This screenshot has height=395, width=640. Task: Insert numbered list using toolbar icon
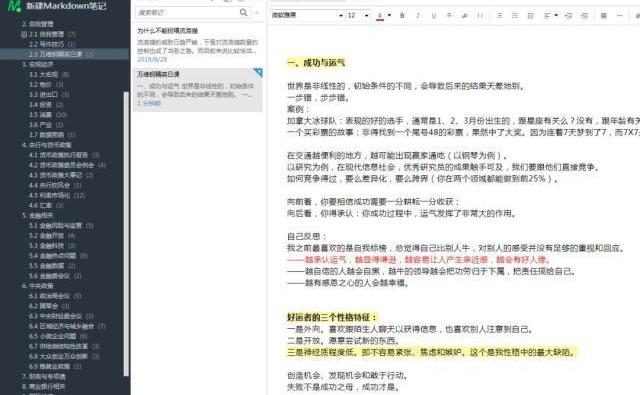coord(515,16)
